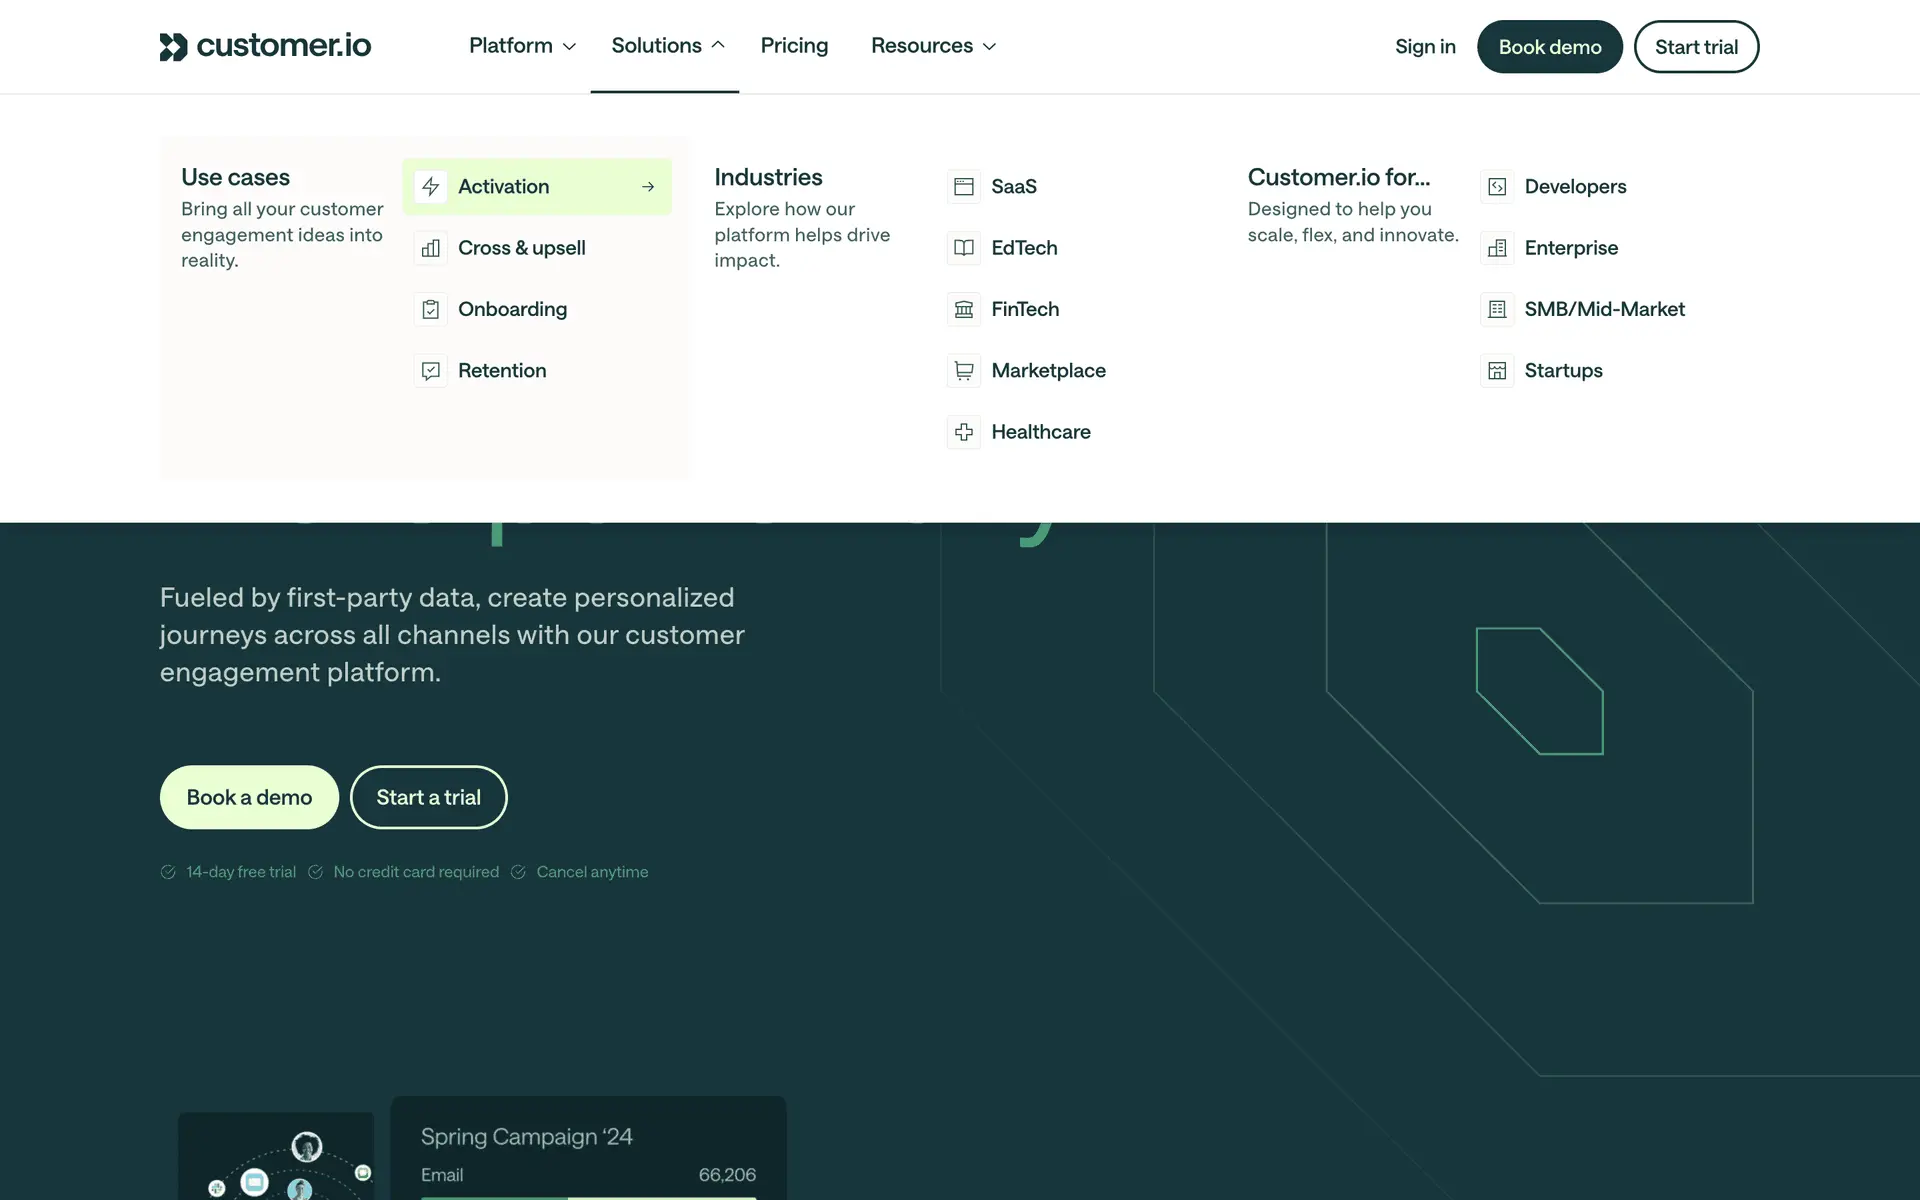Click the Activation lightning bolt icon

pos(431,187)
